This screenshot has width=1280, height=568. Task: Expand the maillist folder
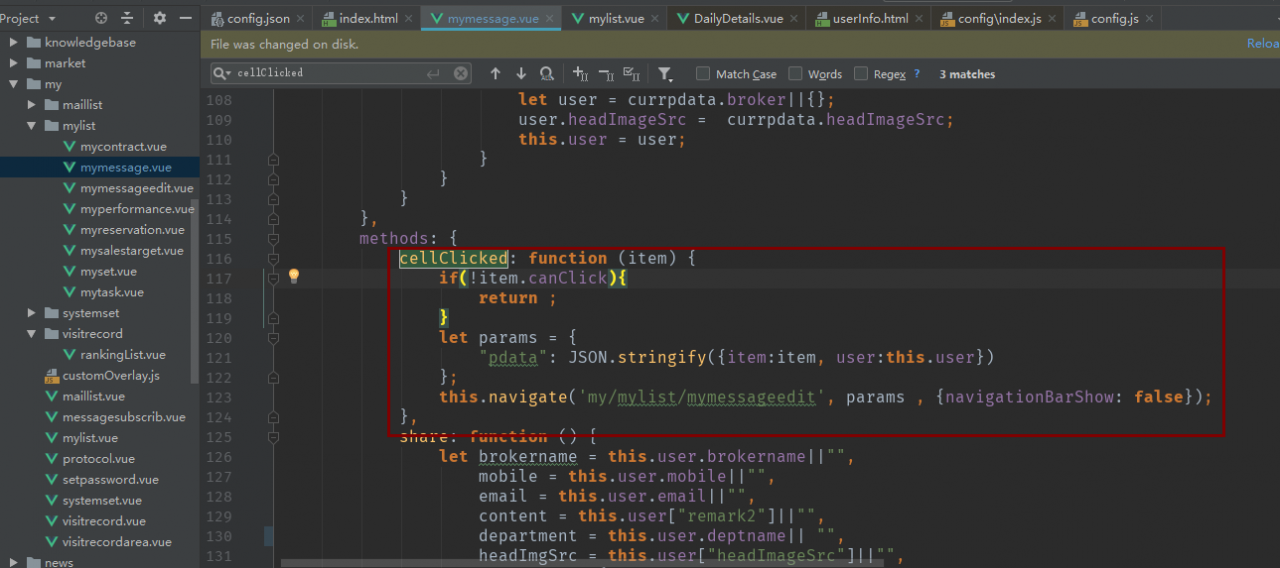pos(31,105)
